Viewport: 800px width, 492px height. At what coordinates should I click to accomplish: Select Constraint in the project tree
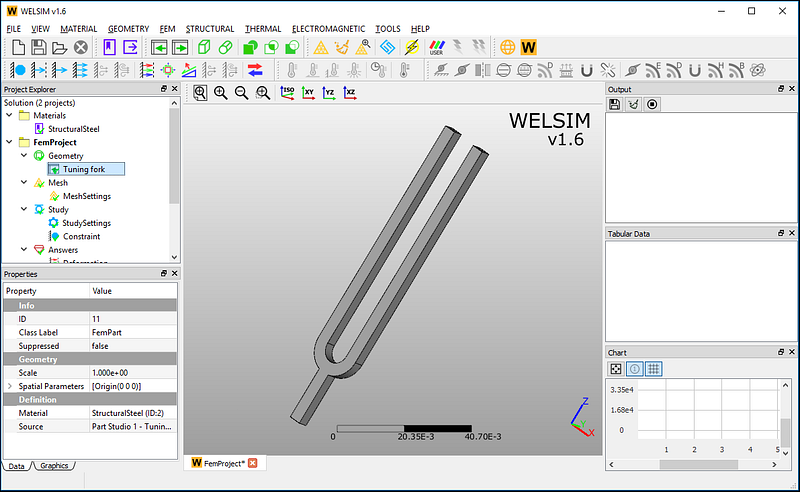pyautogui.click(x=82, y=236)
